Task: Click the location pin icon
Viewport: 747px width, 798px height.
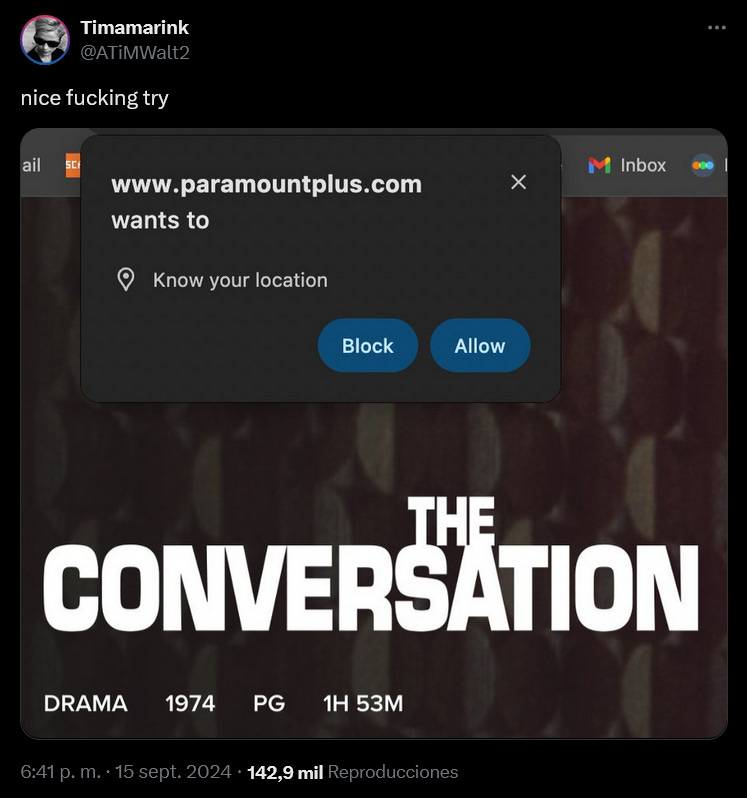Action: pyautogui.click(x=126, y=279)
